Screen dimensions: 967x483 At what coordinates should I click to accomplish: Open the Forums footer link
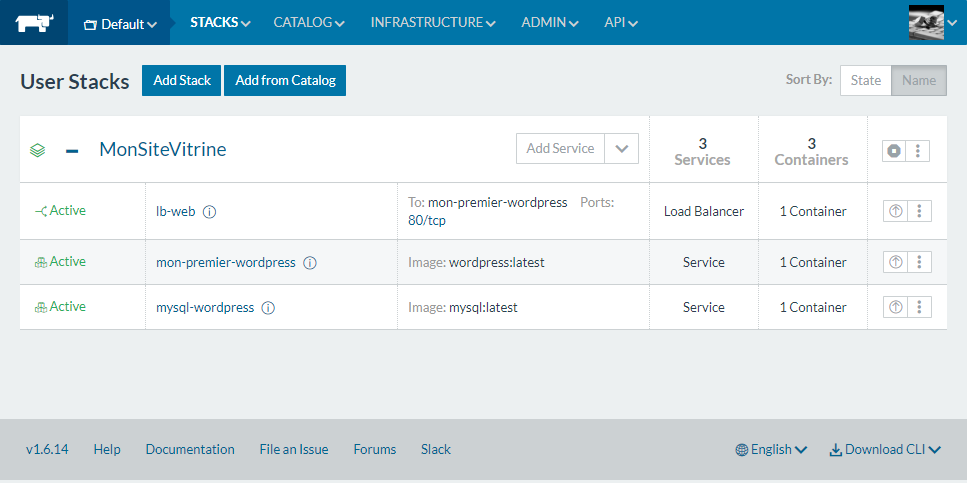pos(375,450)
